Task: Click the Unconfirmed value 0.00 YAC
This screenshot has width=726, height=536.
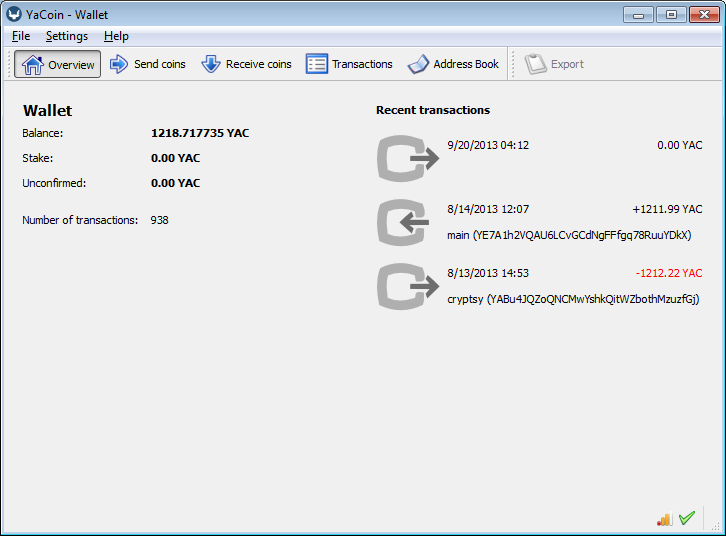Action: click(175, 183)
